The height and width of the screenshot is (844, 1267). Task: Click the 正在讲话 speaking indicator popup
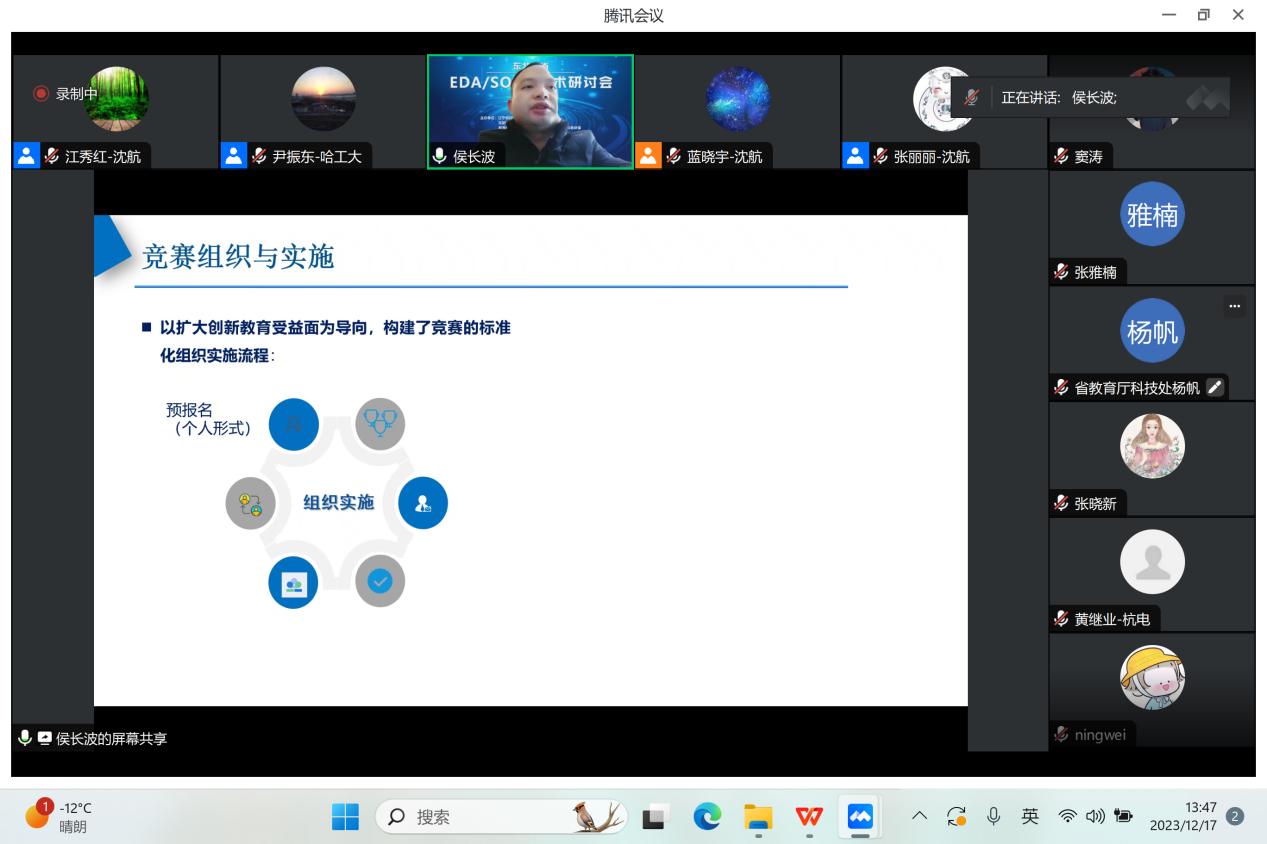tap(1089, 98)
